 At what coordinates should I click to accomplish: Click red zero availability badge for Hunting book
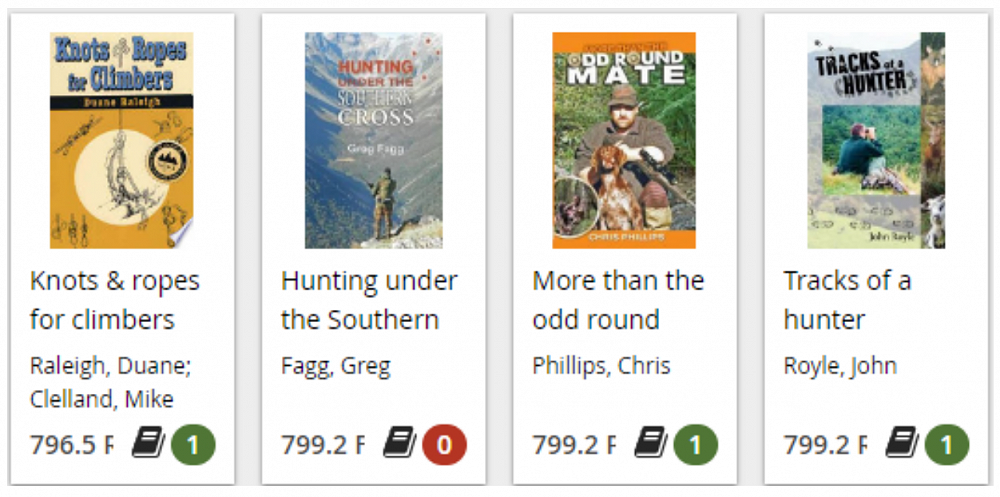point(444,444)
